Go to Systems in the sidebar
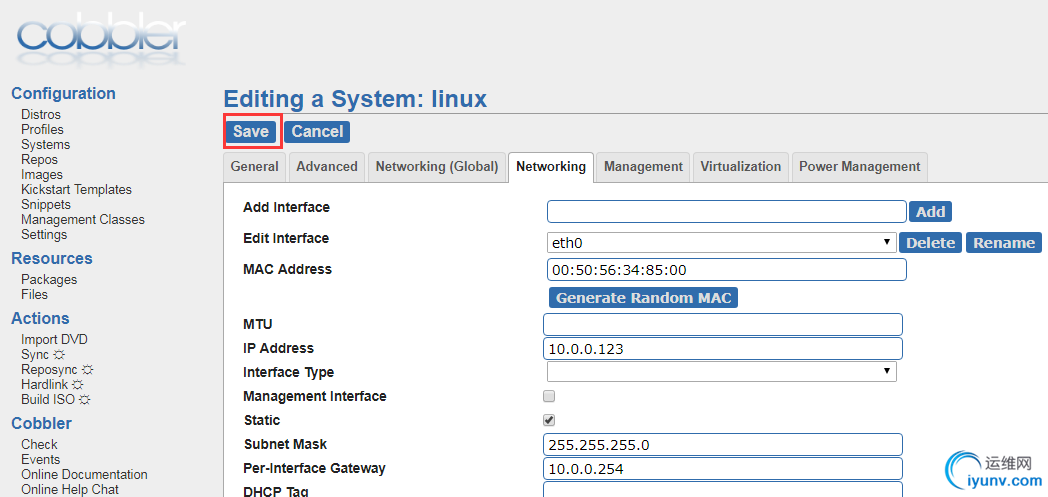1048x497 pixels. pos(45,144)
